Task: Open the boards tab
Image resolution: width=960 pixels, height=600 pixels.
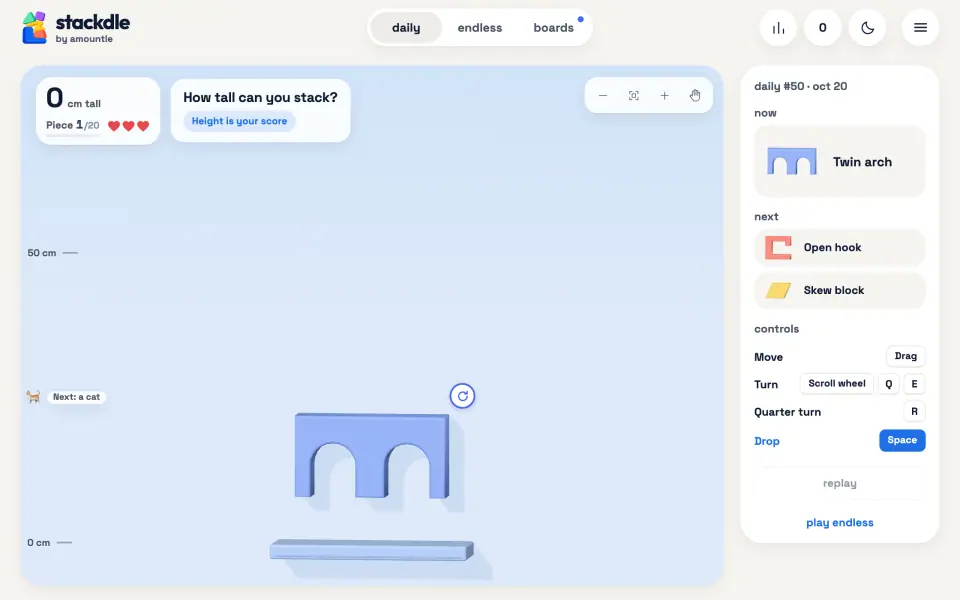Action: 553,28
